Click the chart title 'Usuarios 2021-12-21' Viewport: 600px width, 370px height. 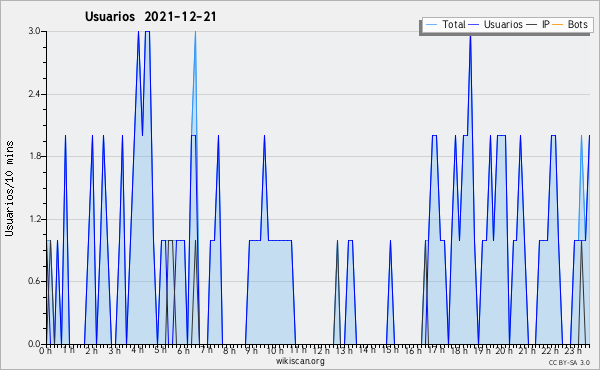(151, 17)
